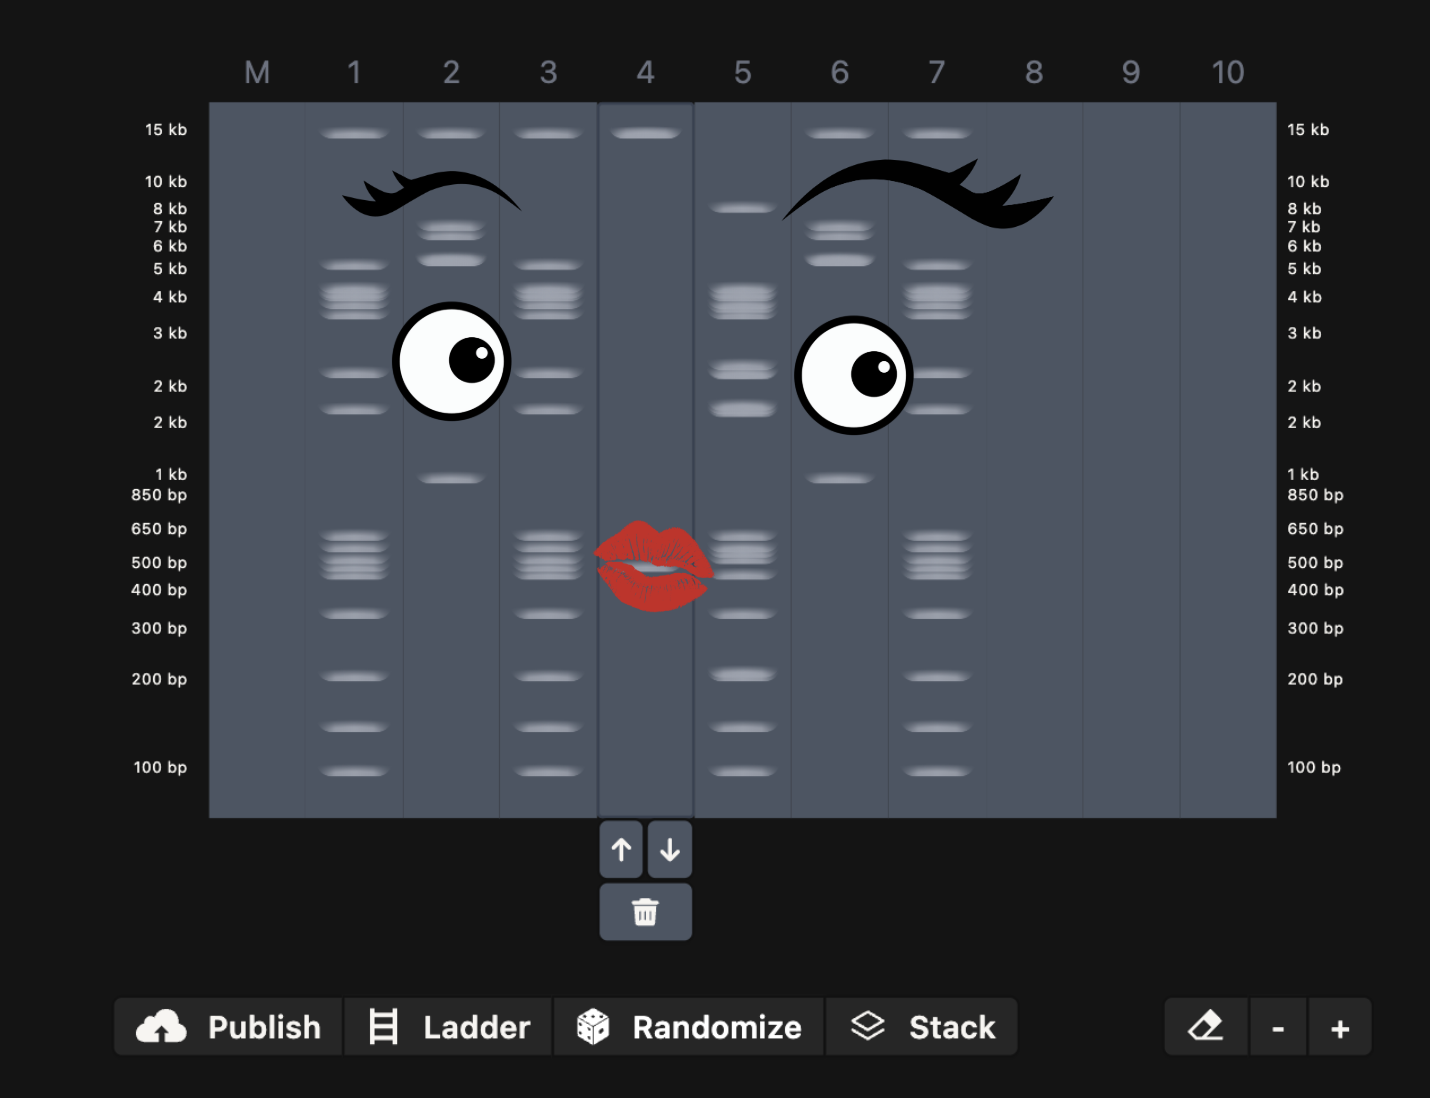Screen dimensions: 1430x1098
Task: Click the 100 bp band in lane 1
Action: (354, 771)
